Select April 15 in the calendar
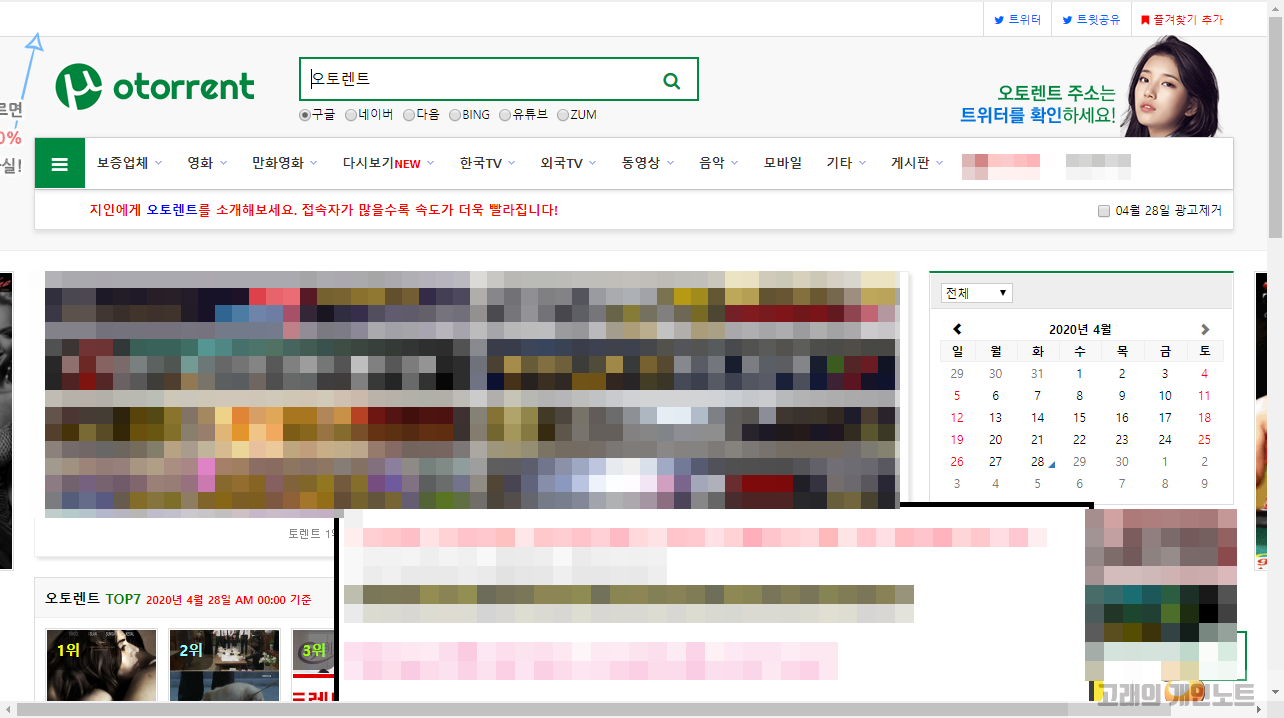 tap(1079, 417)
